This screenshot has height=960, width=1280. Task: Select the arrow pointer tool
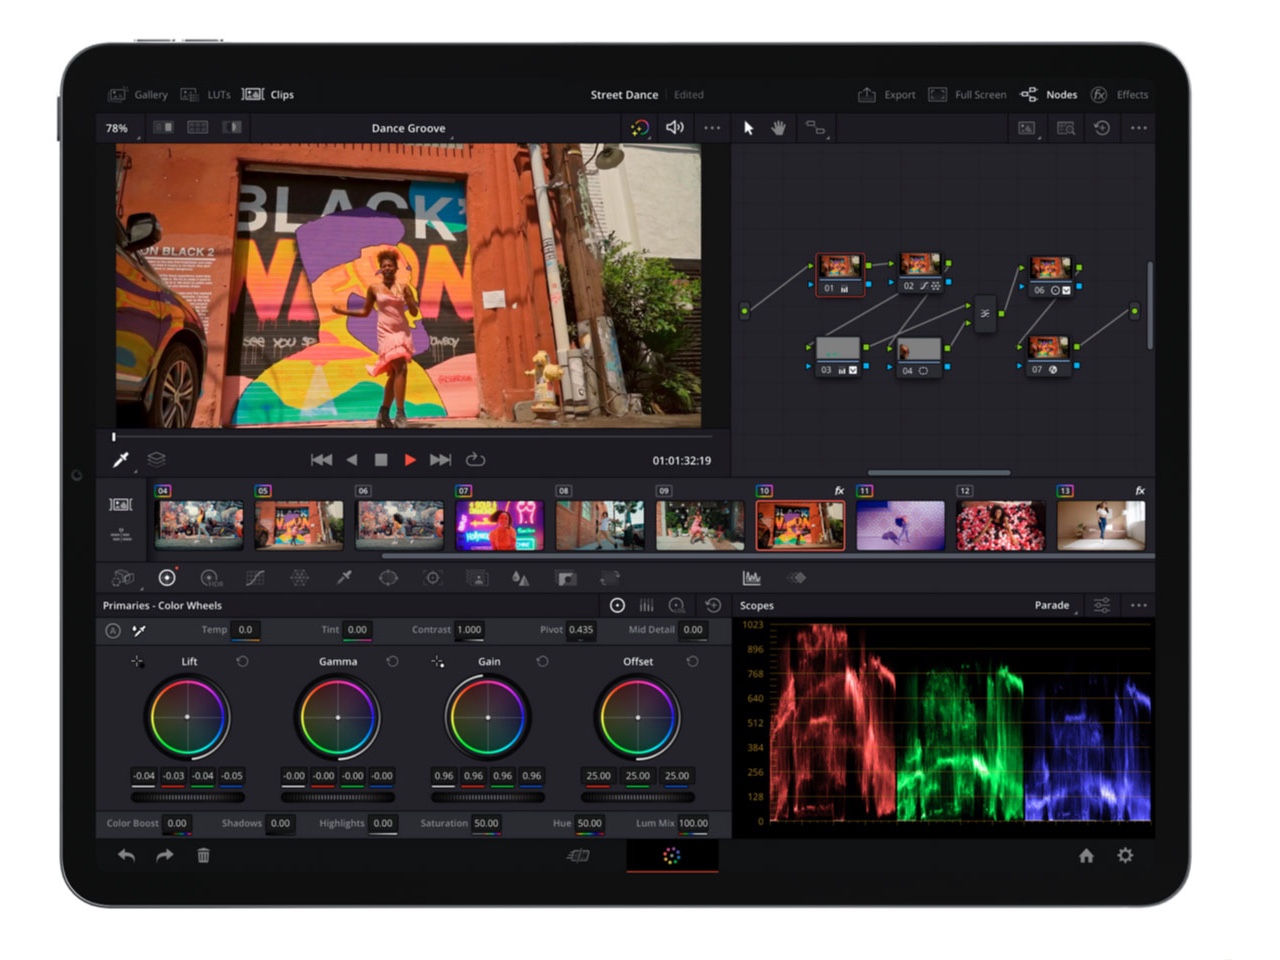748,128
